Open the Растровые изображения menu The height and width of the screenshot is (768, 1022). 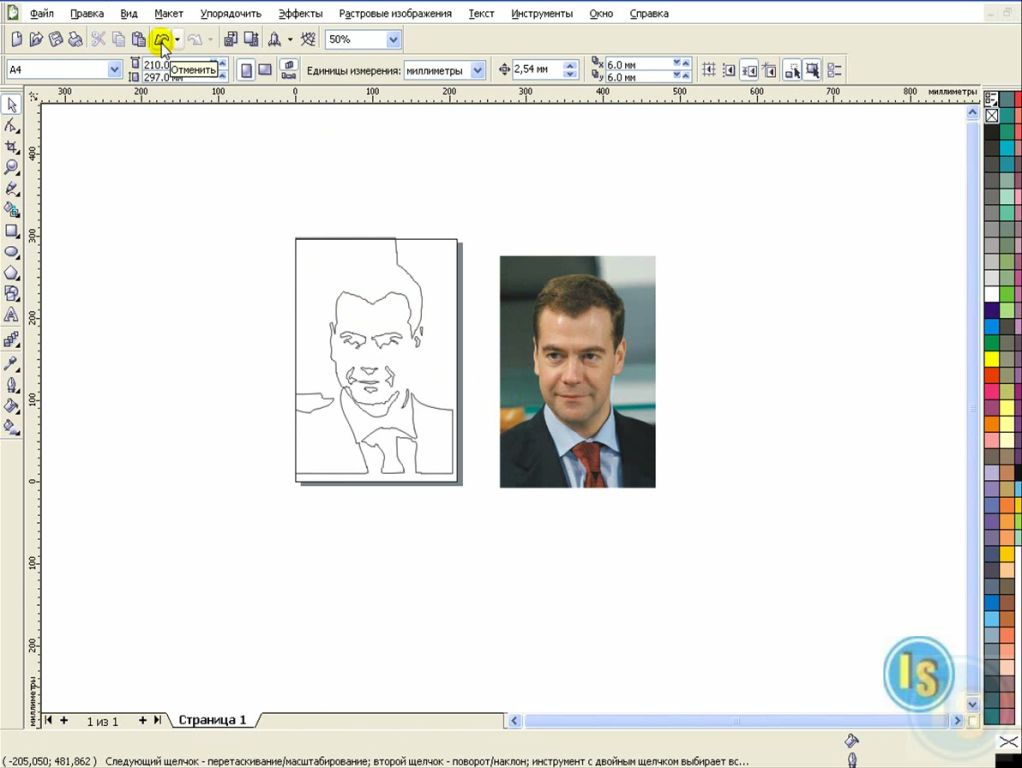point(395,13)
